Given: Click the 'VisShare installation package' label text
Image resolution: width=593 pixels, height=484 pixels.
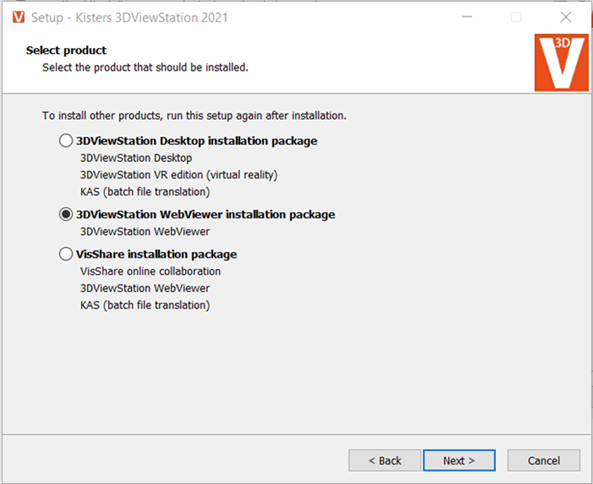Looking at the screenshot, I should [x=157, y=254].
